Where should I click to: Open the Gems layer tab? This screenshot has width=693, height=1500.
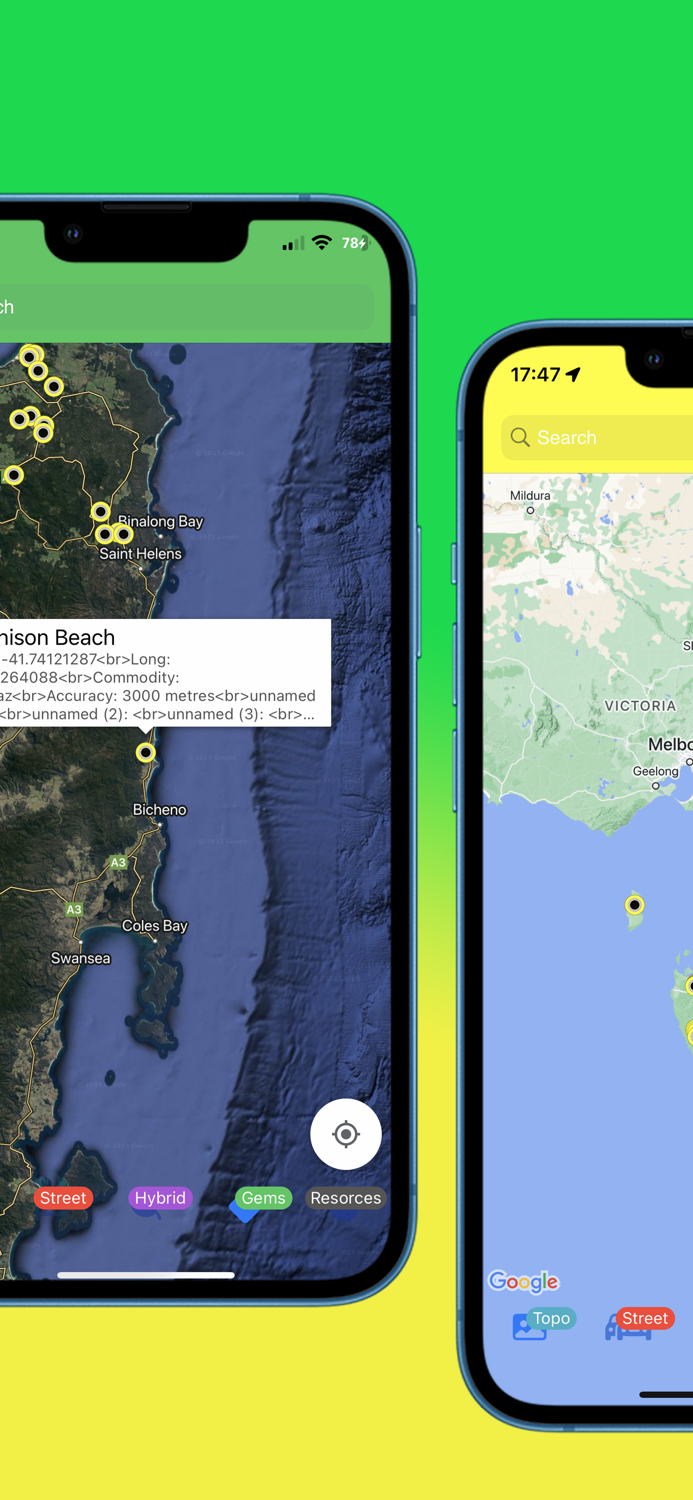(x=263, y=1198)
